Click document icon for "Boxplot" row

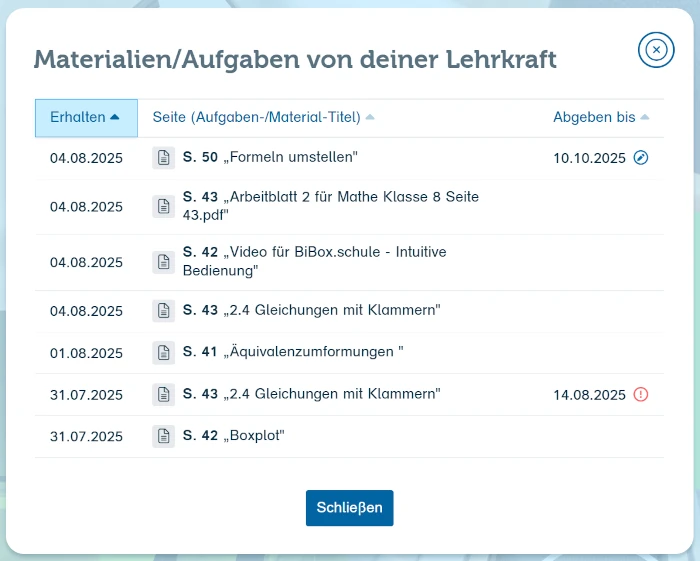pos(164,436)
